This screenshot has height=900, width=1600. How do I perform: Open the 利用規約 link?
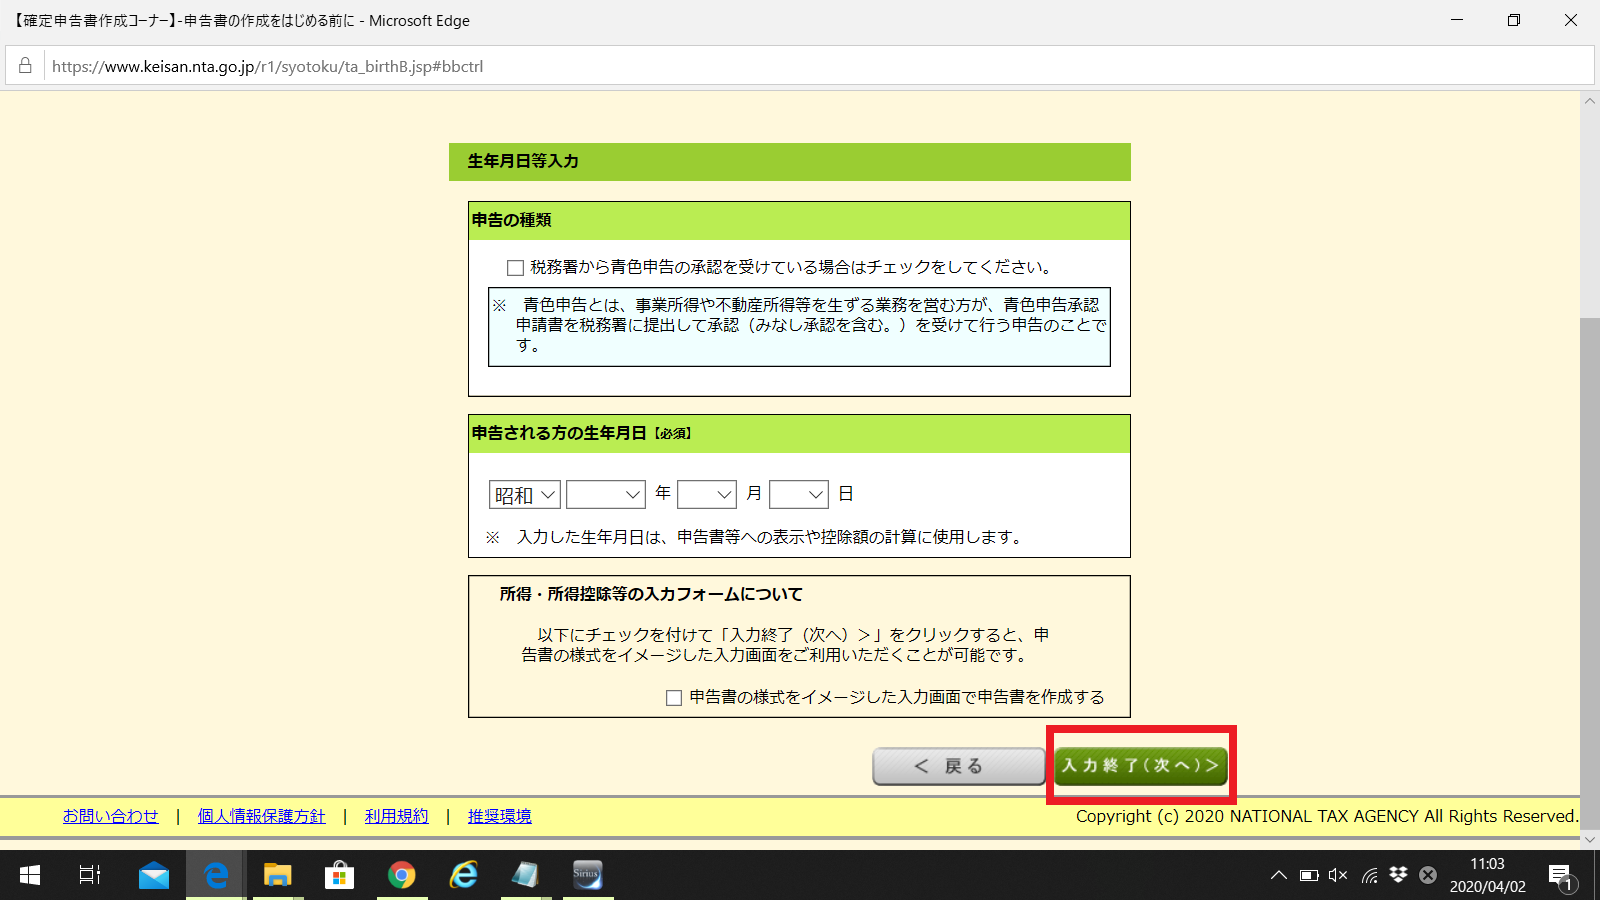395,816
